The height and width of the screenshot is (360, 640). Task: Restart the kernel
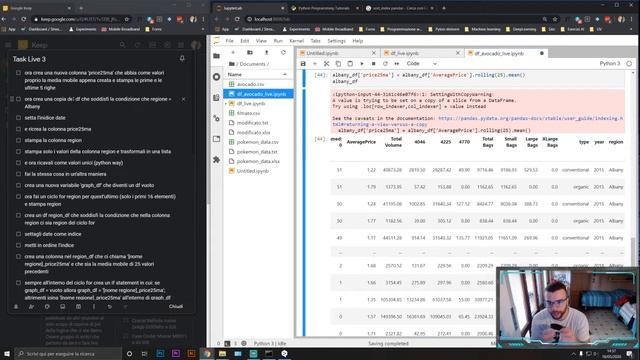pyautogui.click(x=385, y=64)
